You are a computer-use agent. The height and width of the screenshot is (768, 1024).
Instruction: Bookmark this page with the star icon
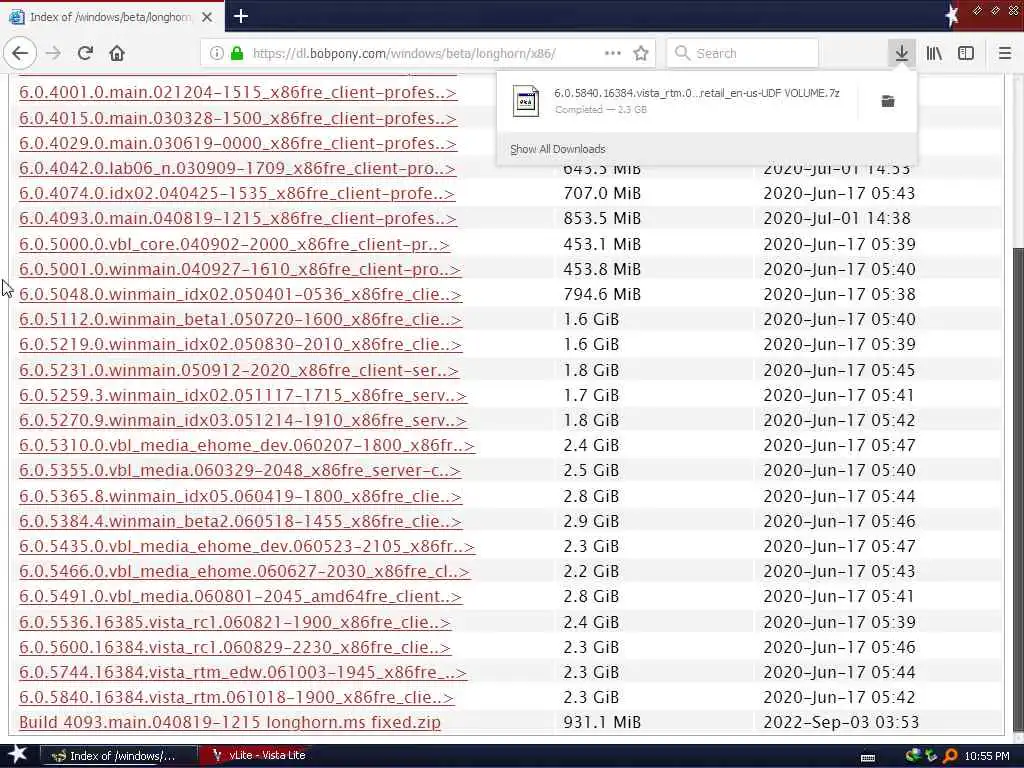click(x=641, y=53)
